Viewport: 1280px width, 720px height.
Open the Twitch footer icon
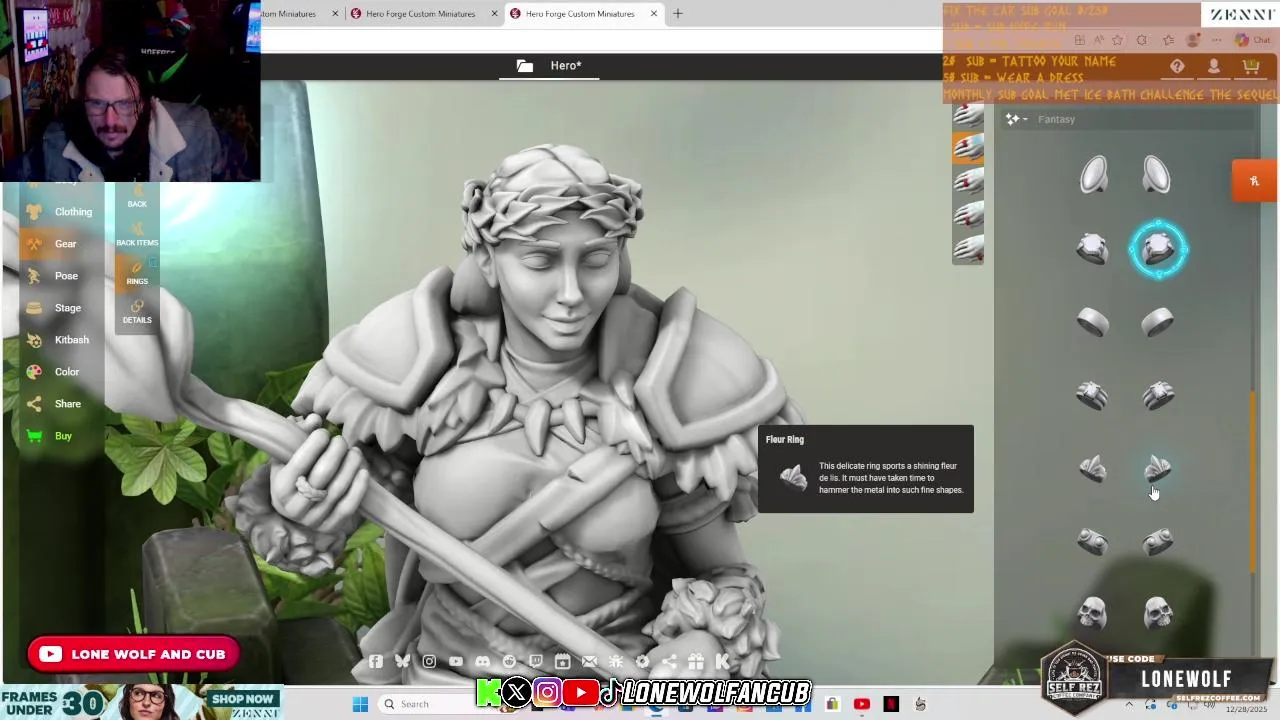pyautogui.click(x=536, y=661)
